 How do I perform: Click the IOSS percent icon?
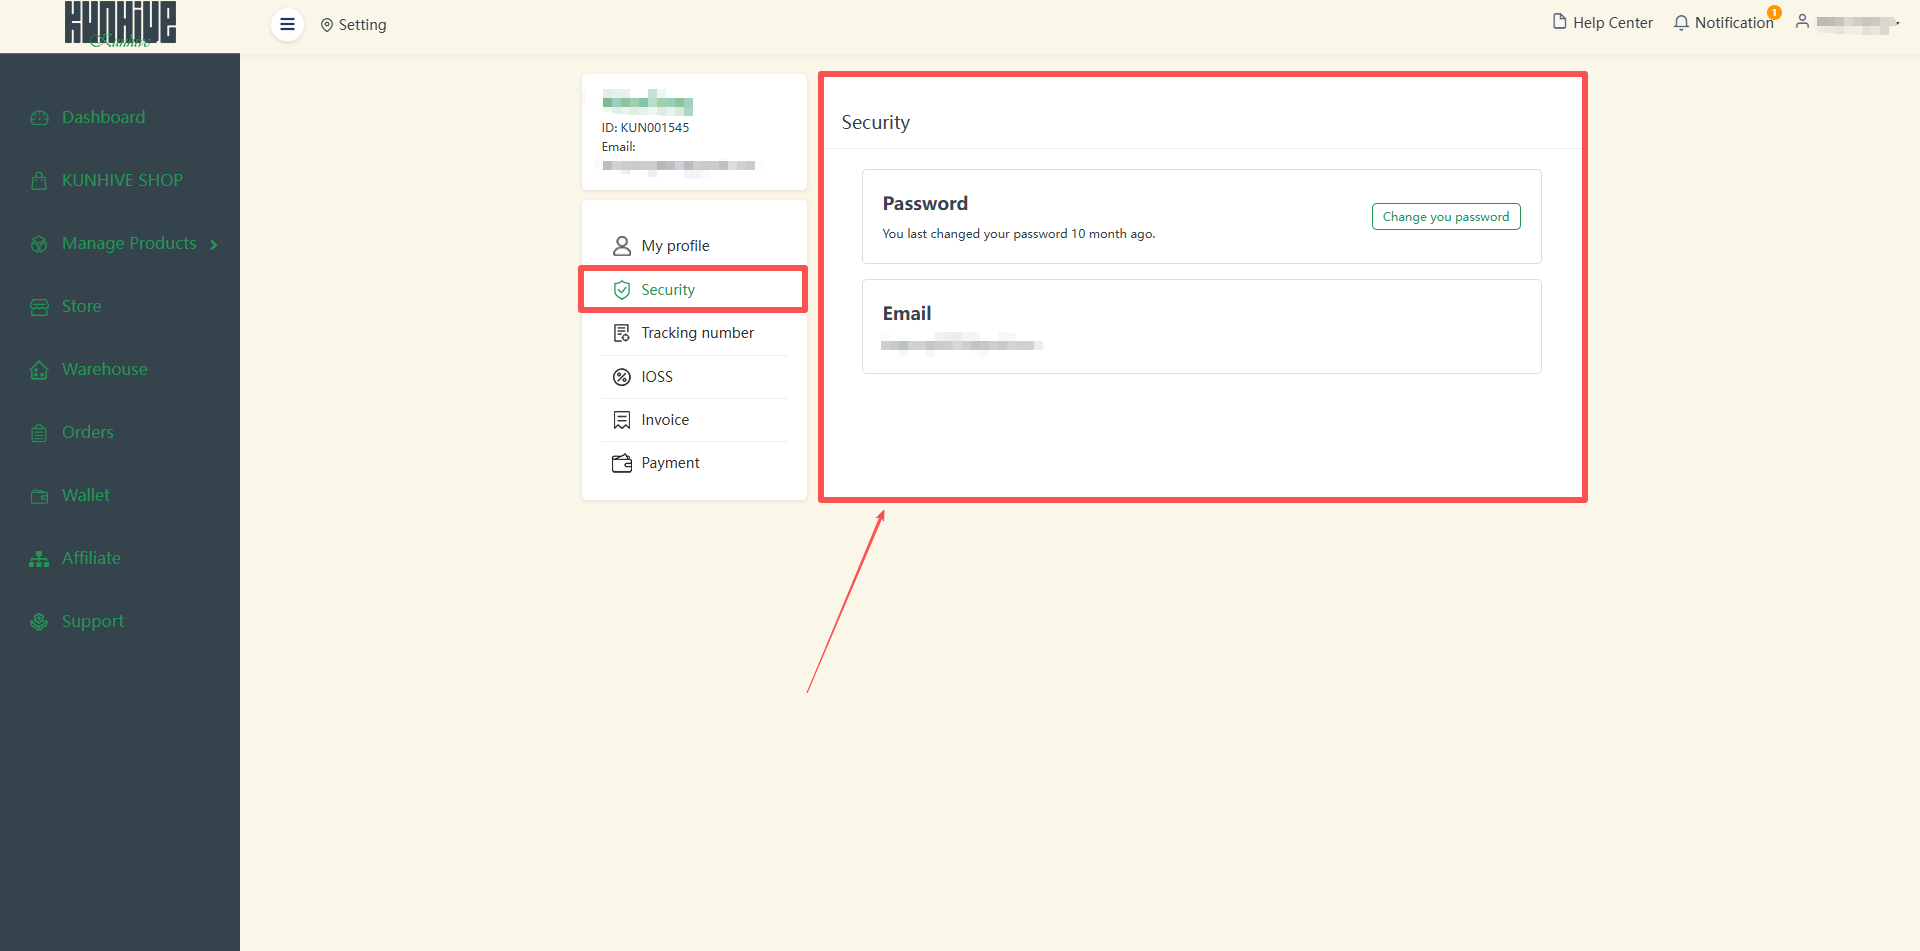(621, 377)
